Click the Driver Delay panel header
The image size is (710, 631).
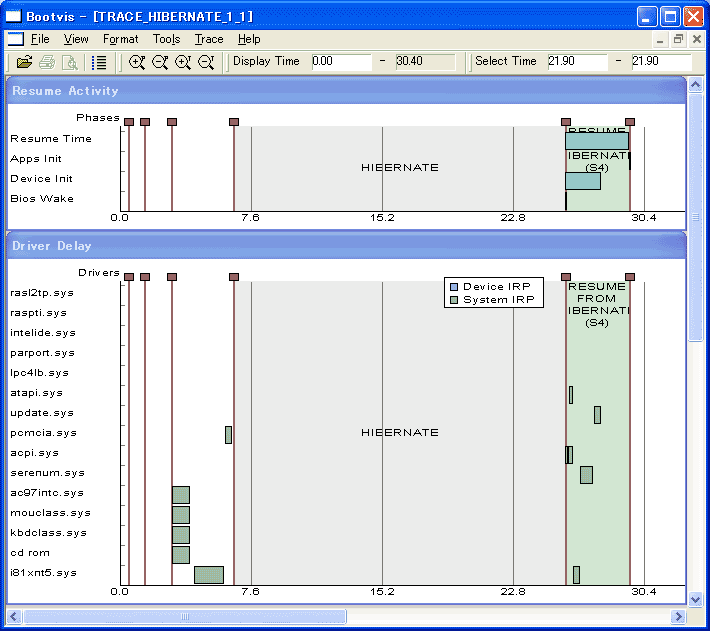(x=346, y=246)
